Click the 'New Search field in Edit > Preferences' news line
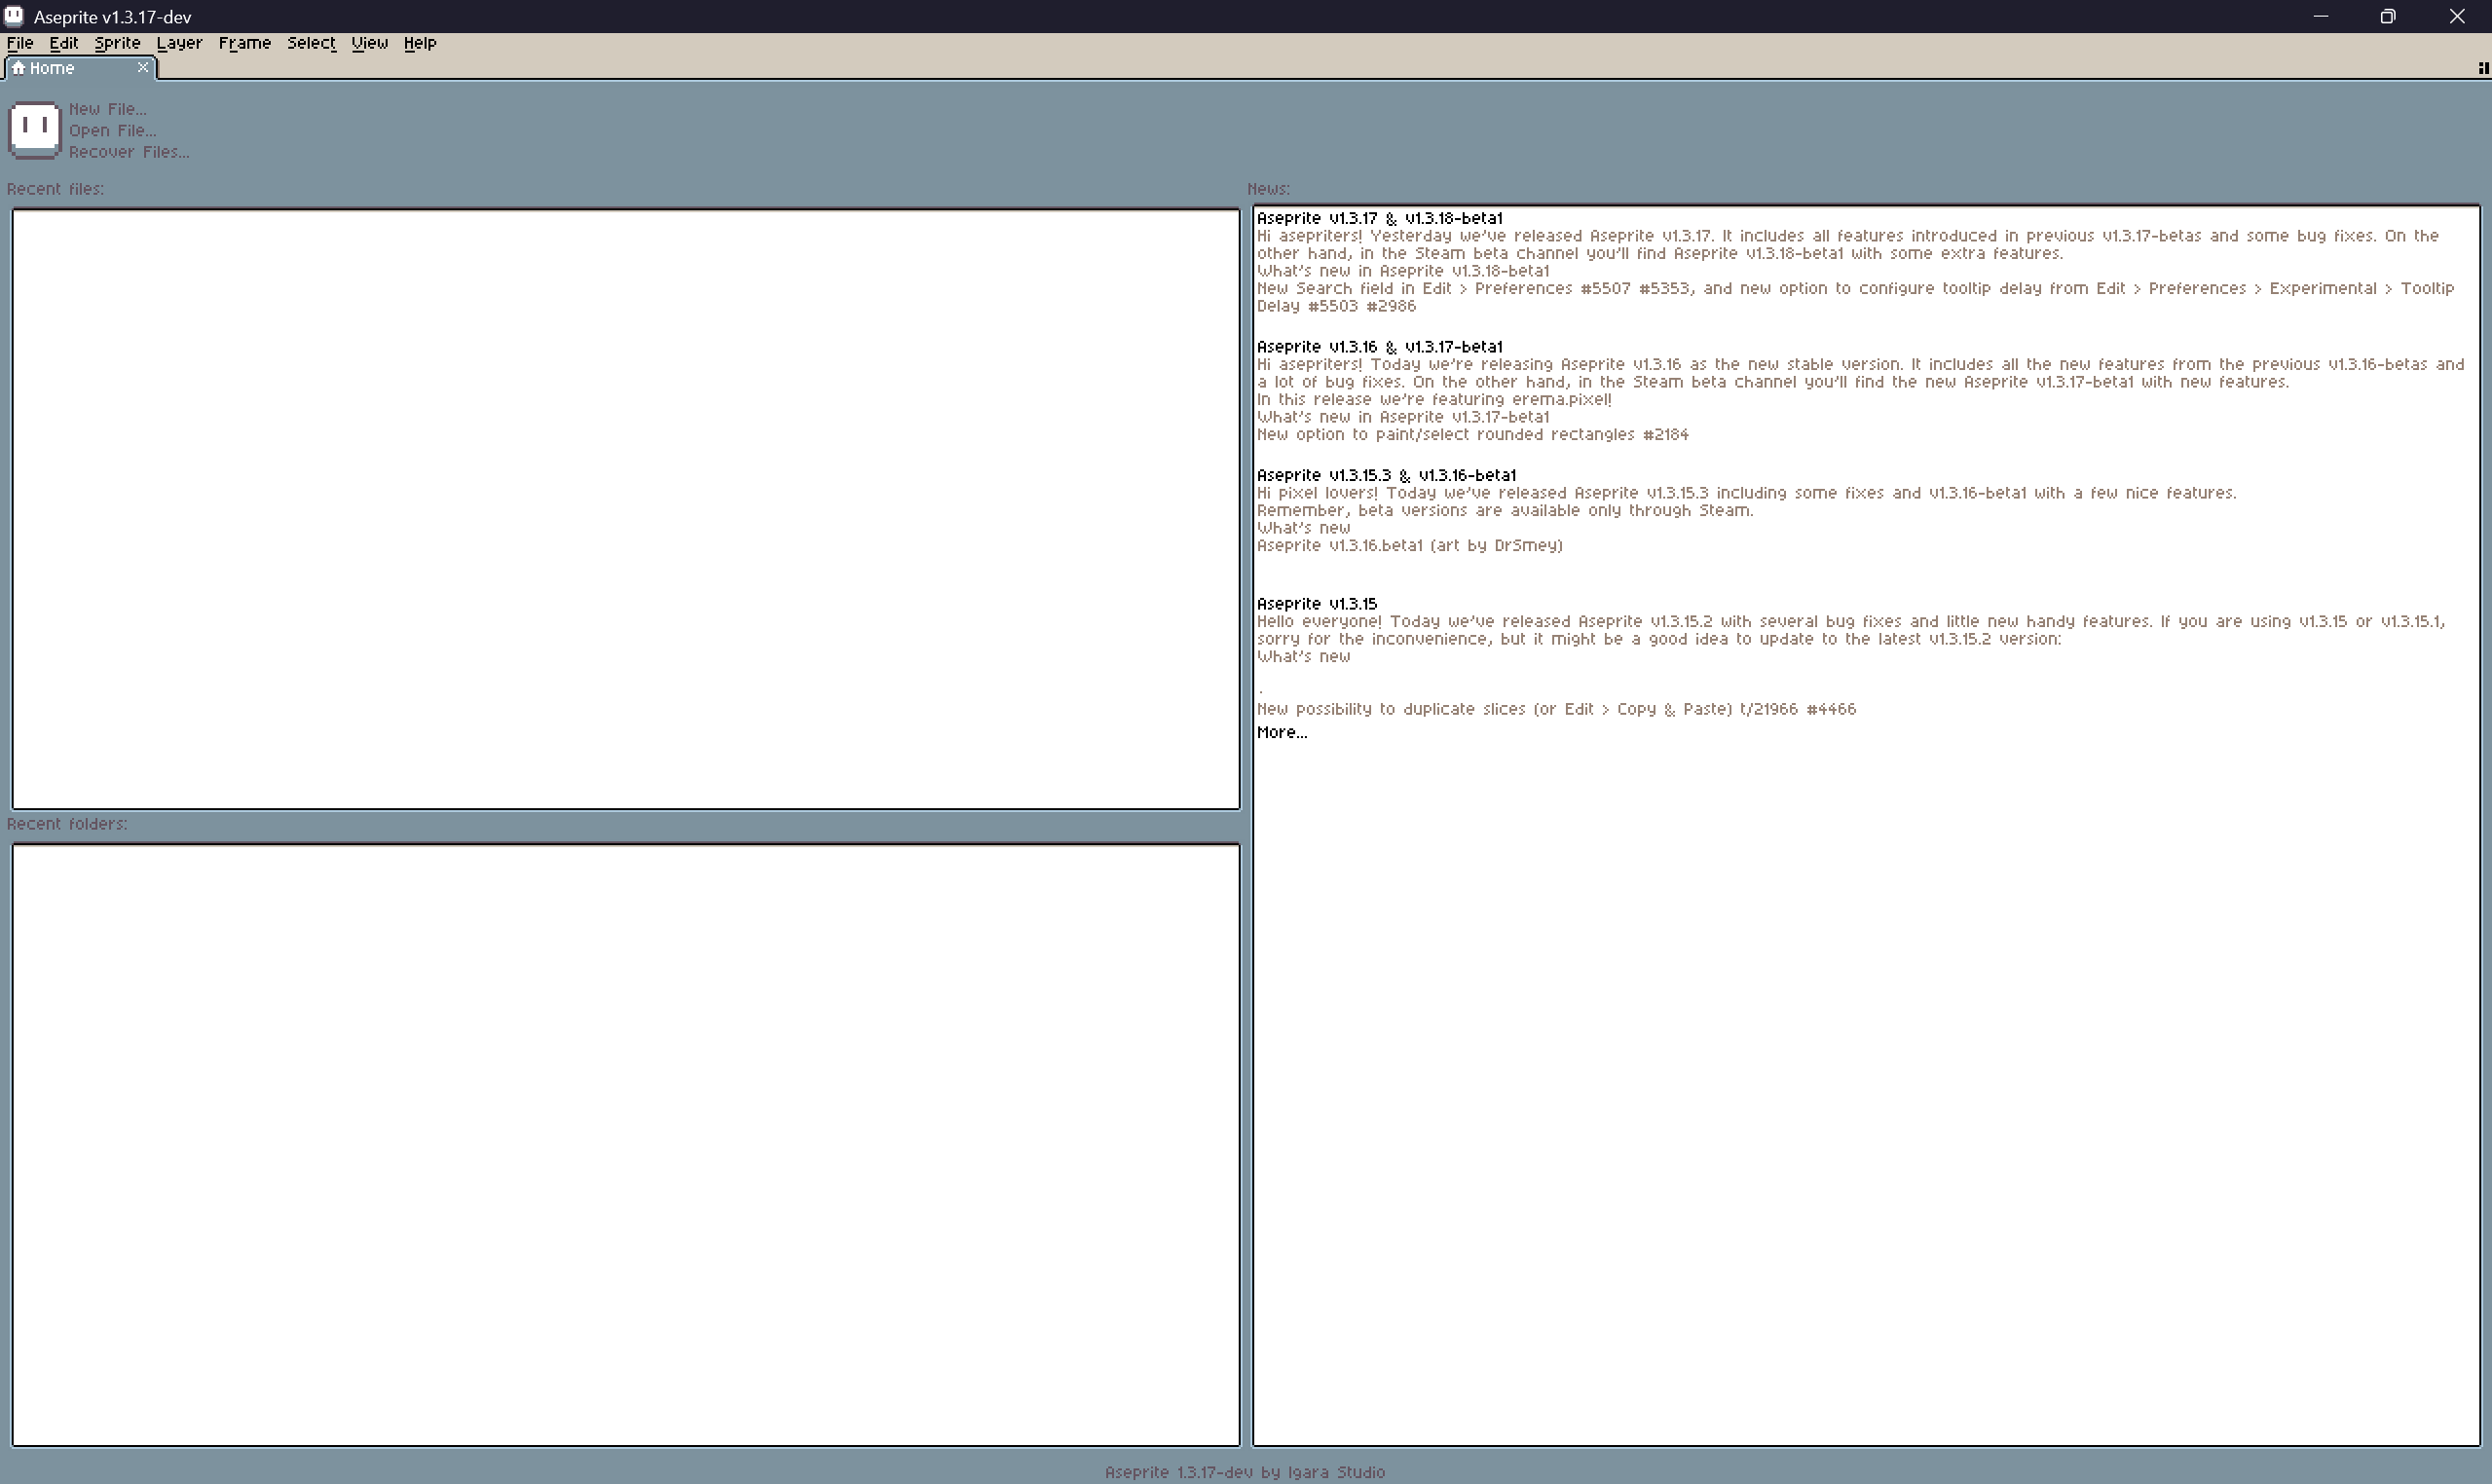The height and width of the screenshot is (1484, 2492). [x=1855, y=297]
